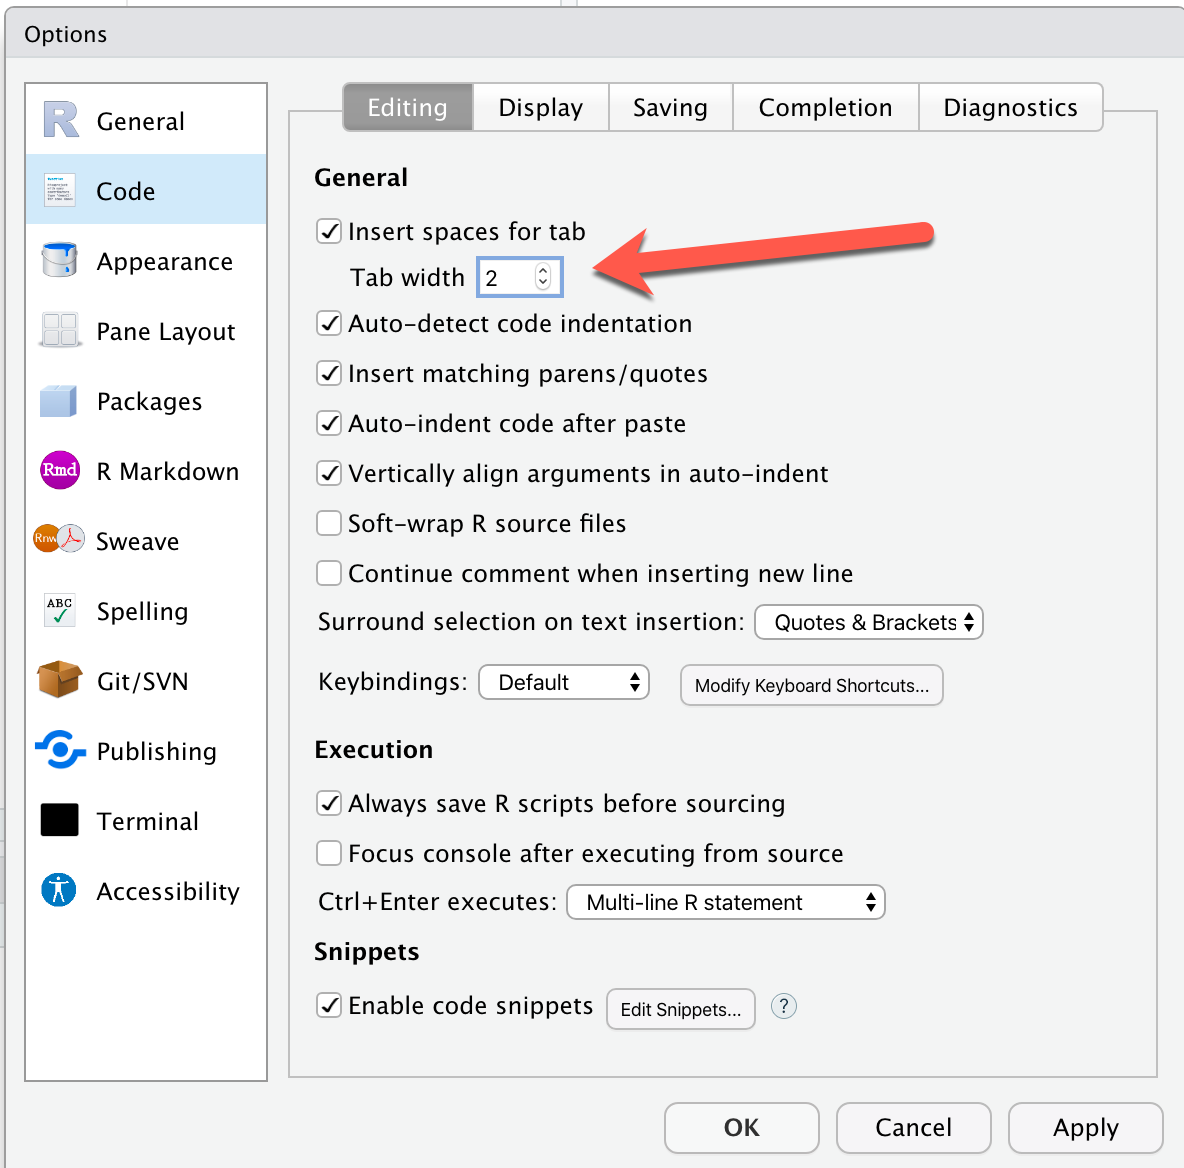Uncheck Insert spaces for tab
1184x1168 pixels.
click(329, 231)
